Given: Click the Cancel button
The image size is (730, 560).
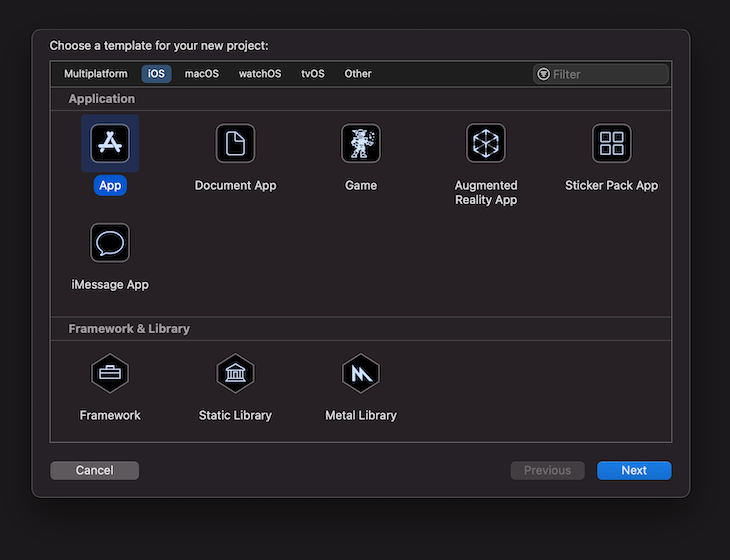Looking at the screenshot, I should 95,470.
